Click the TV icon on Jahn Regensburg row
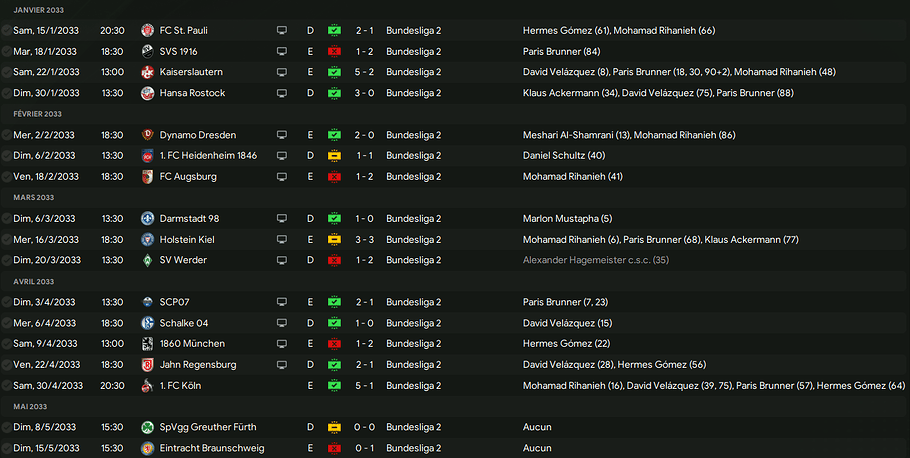Screen dimensions: 910x458 click(283, 364)
